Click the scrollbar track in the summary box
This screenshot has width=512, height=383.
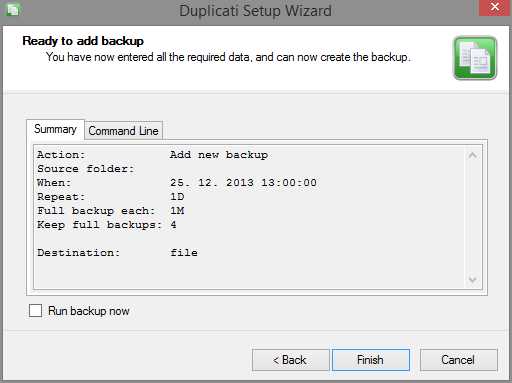tap(472, 217)
